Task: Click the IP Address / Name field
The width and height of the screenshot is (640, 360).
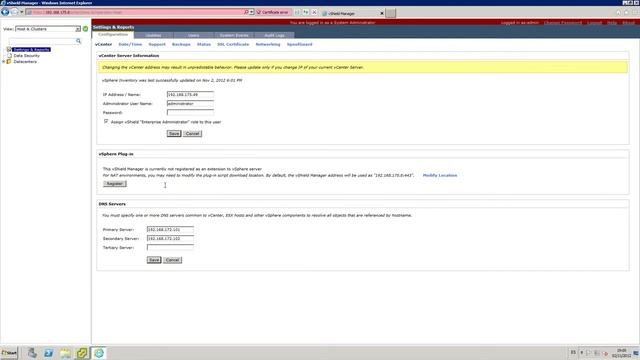Action: tap(190, 94)
